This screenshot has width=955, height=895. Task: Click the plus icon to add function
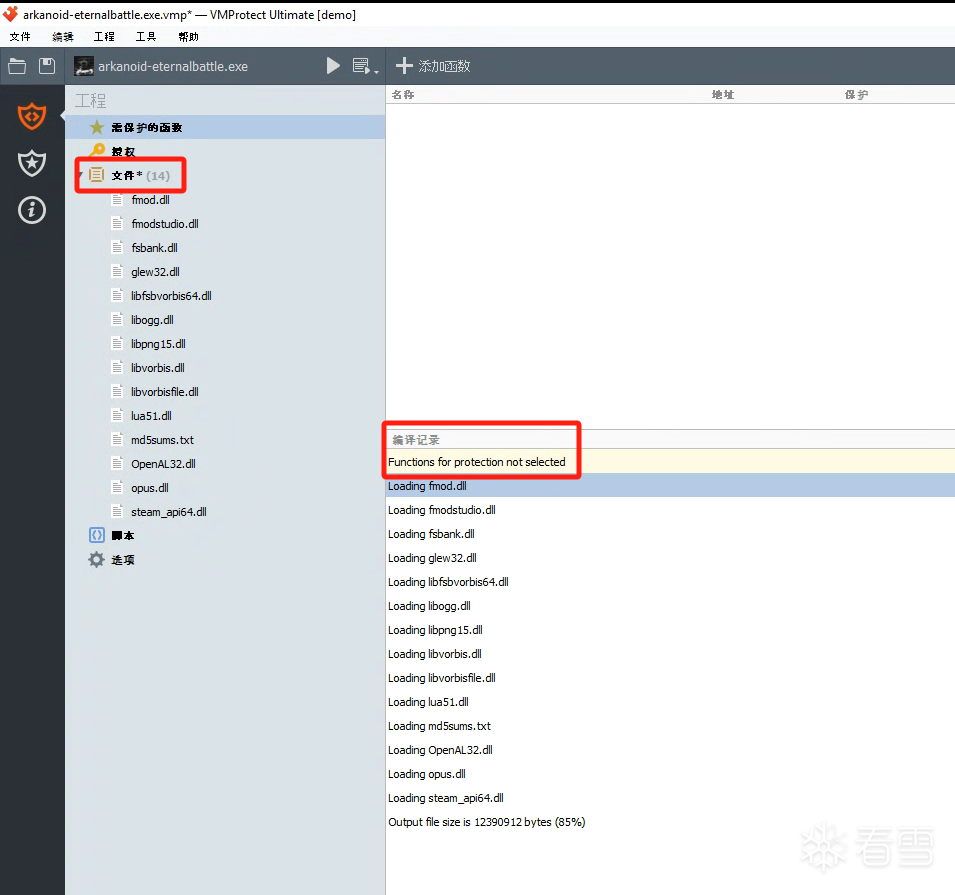[404, 66]
